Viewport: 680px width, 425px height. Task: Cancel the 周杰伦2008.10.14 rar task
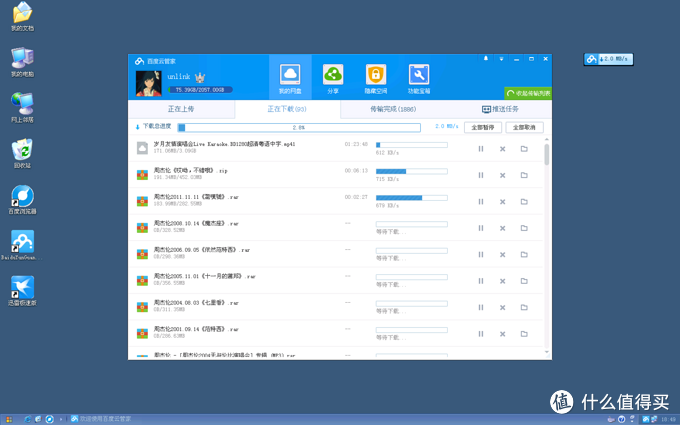coord(502,228)
